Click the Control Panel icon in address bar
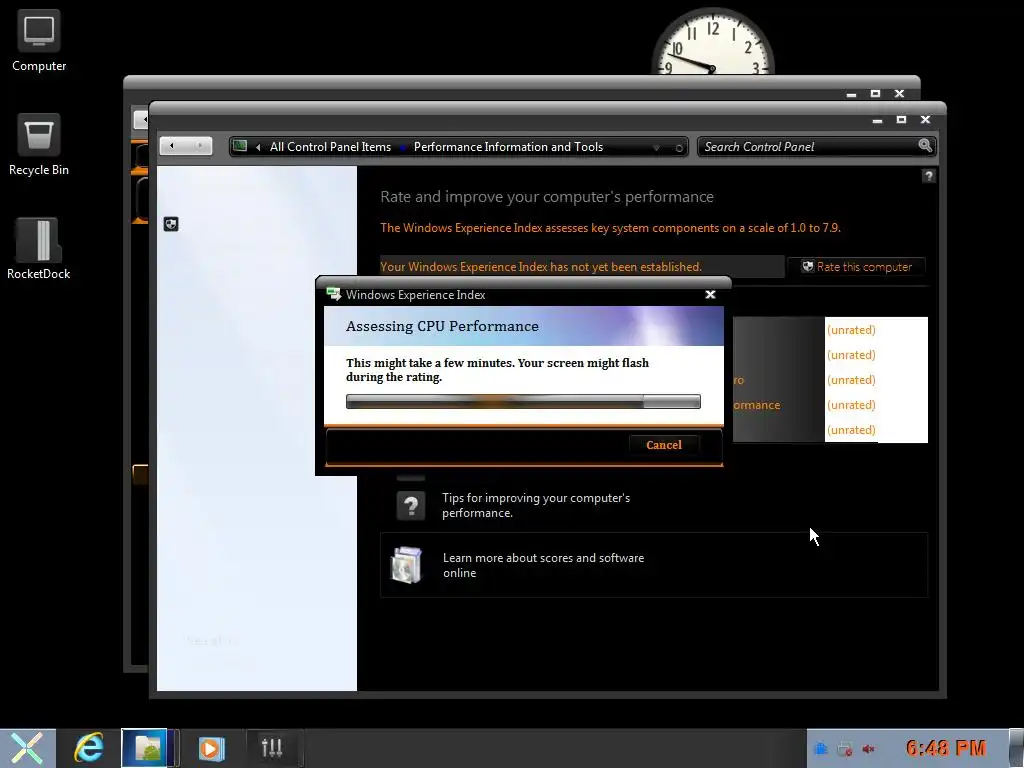Screen dimensions: 1024x768 [240, 146]
